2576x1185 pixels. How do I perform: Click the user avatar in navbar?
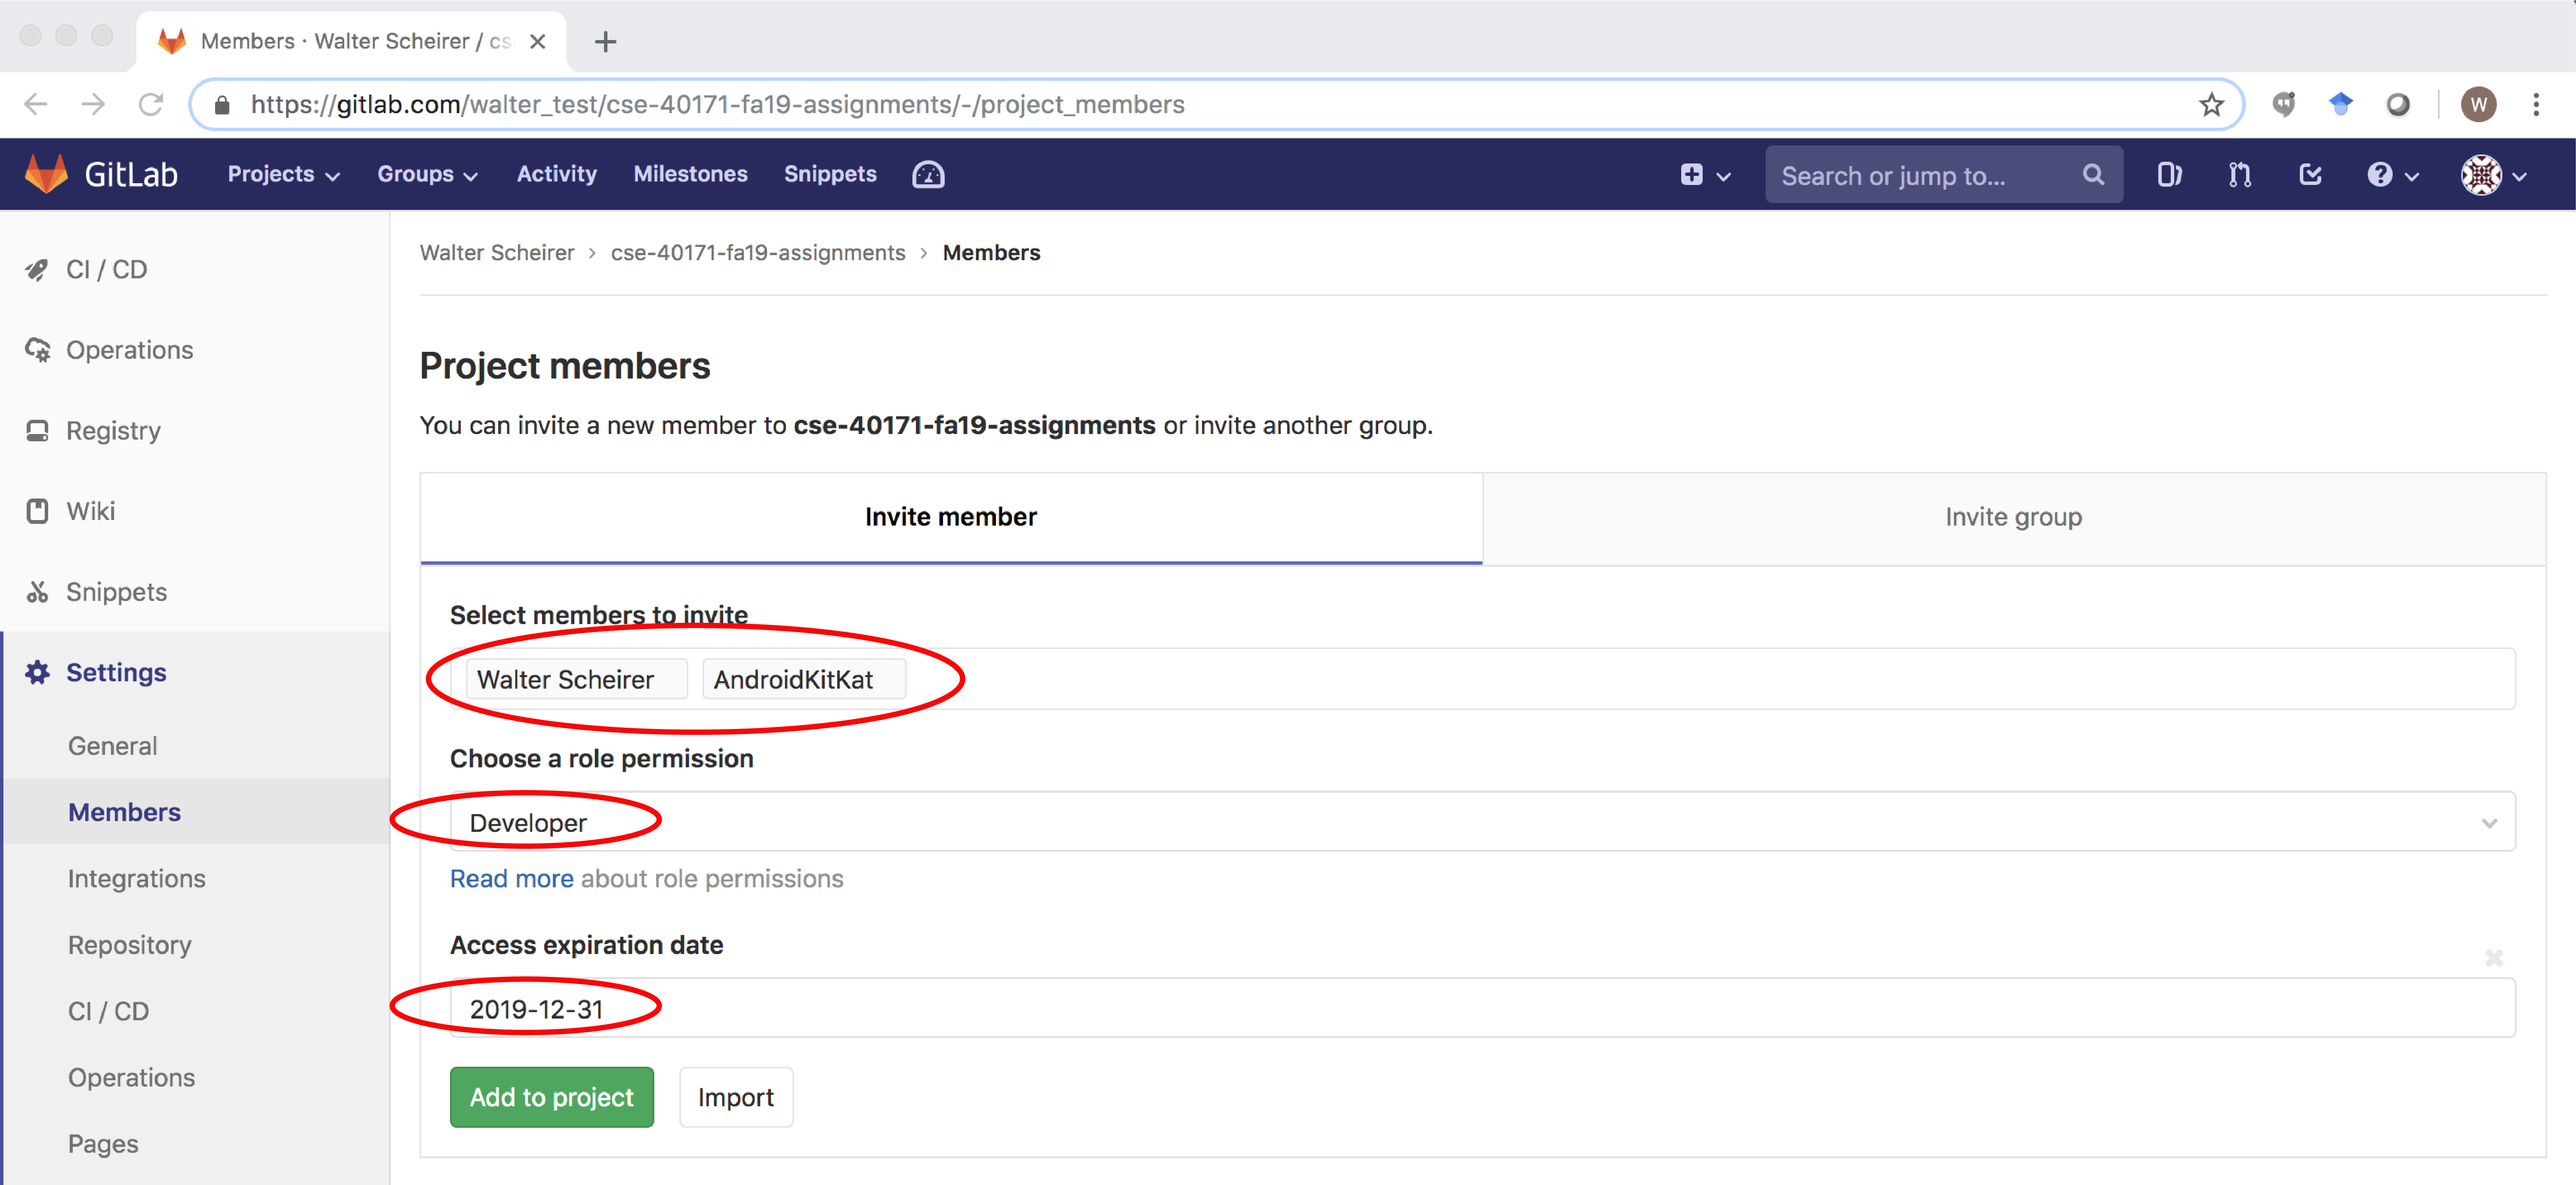[2481, 175]
